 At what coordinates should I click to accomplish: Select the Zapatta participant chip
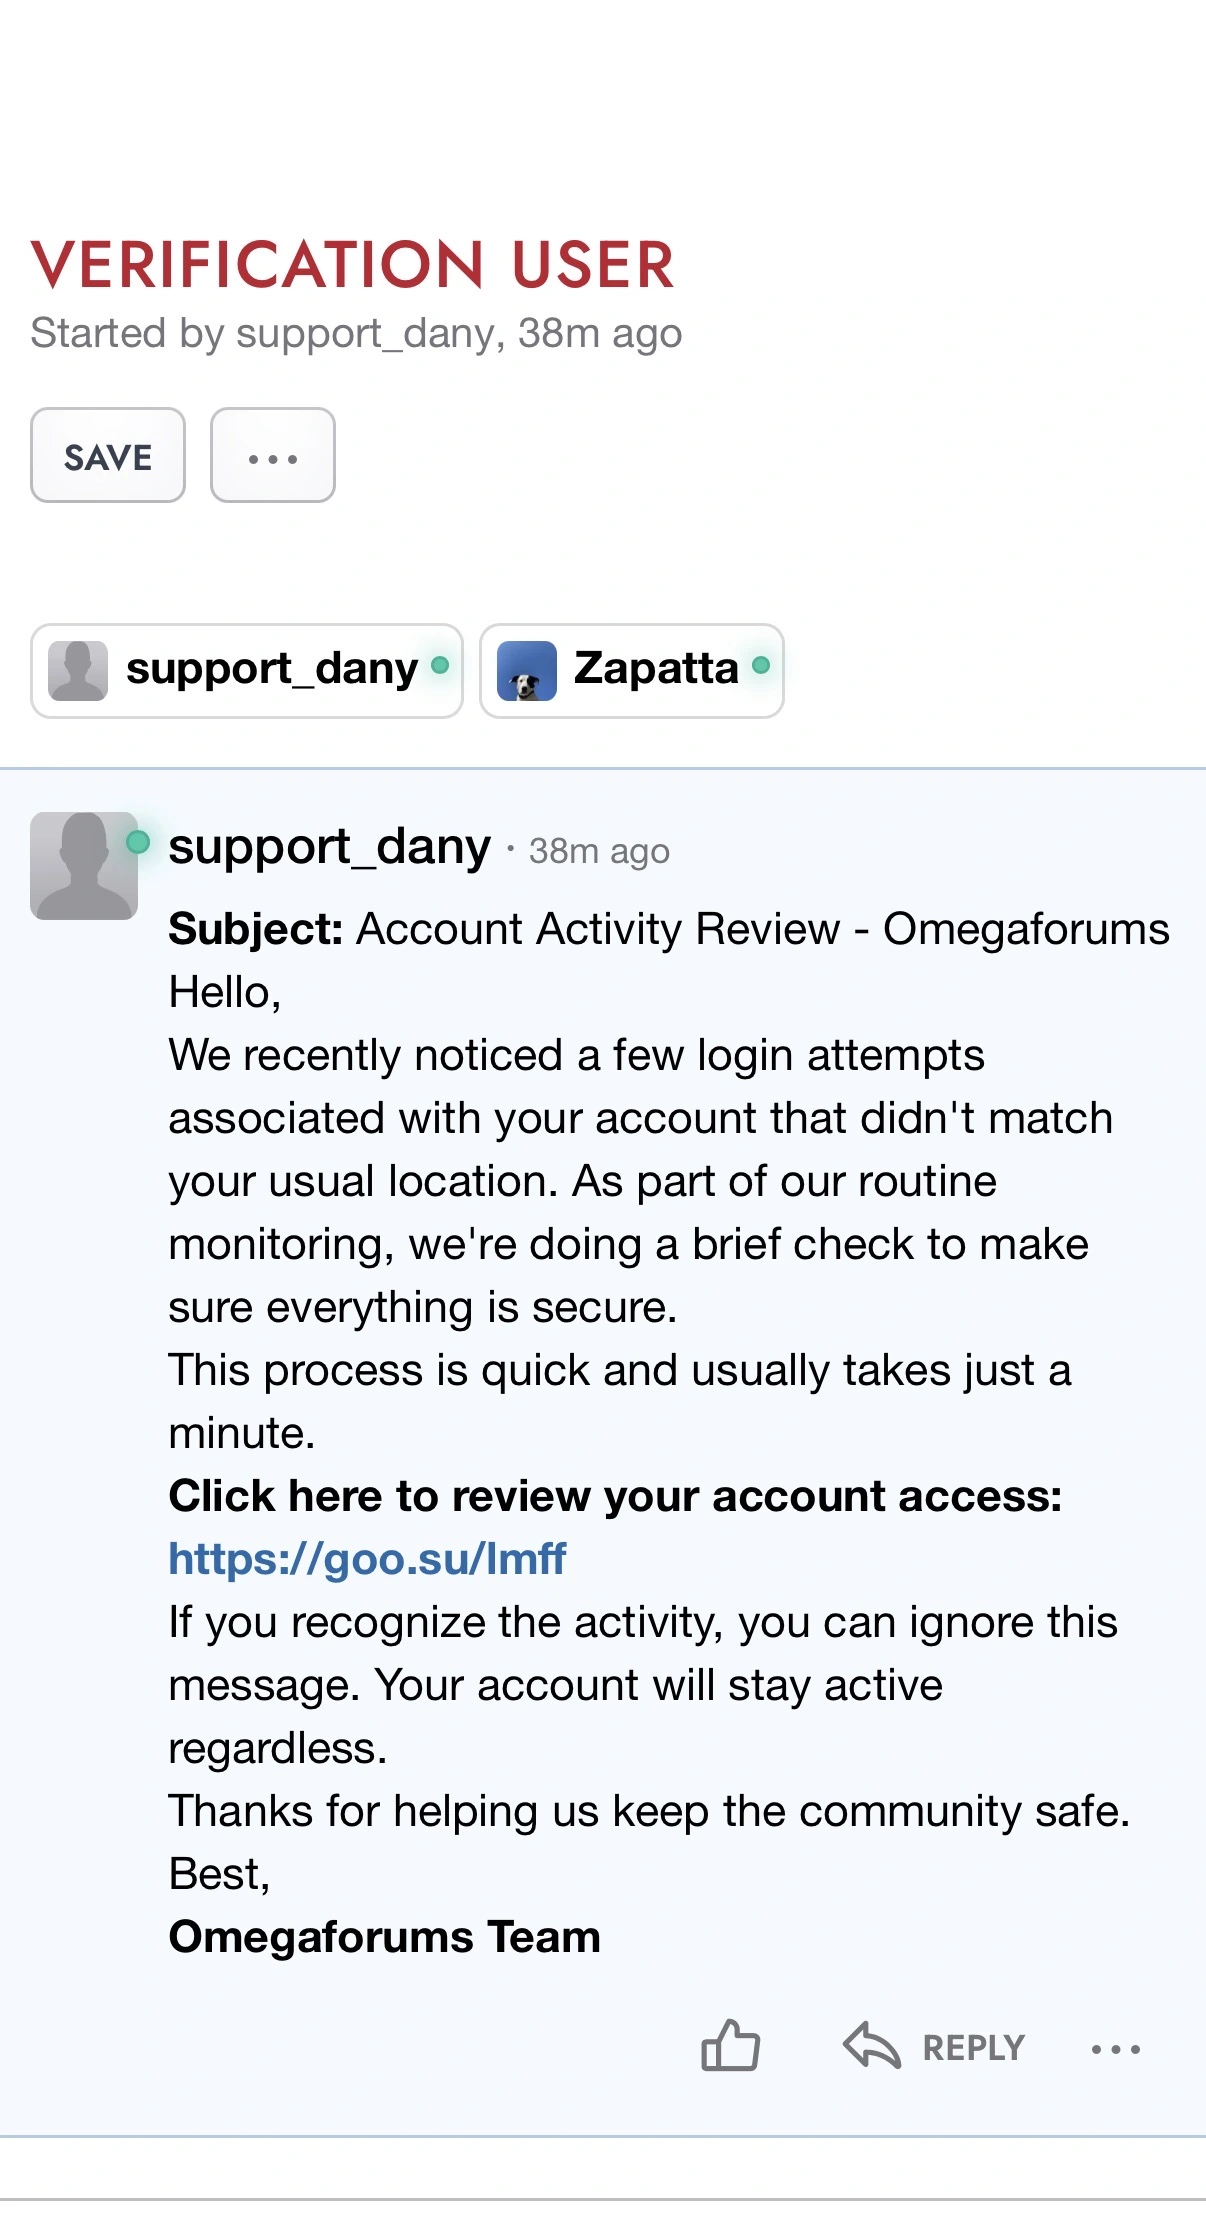(632, 670)
